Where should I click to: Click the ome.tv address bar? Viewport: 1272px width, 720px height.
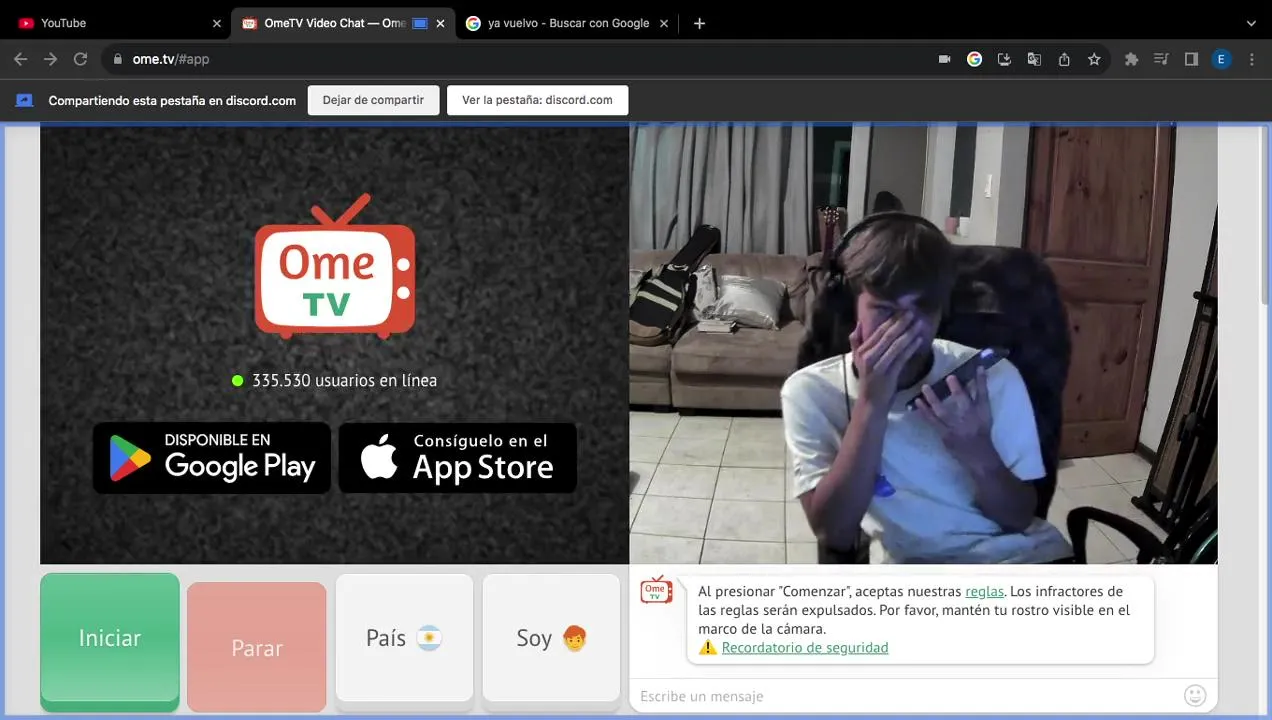coord(520,59)
